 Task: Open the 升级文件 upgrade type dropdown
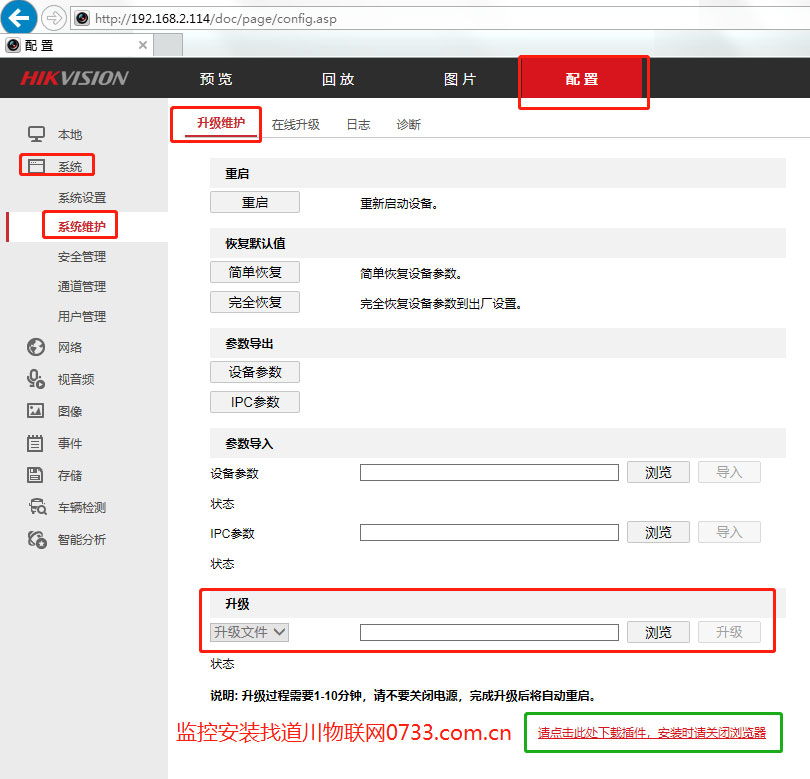tap(248, 631)
